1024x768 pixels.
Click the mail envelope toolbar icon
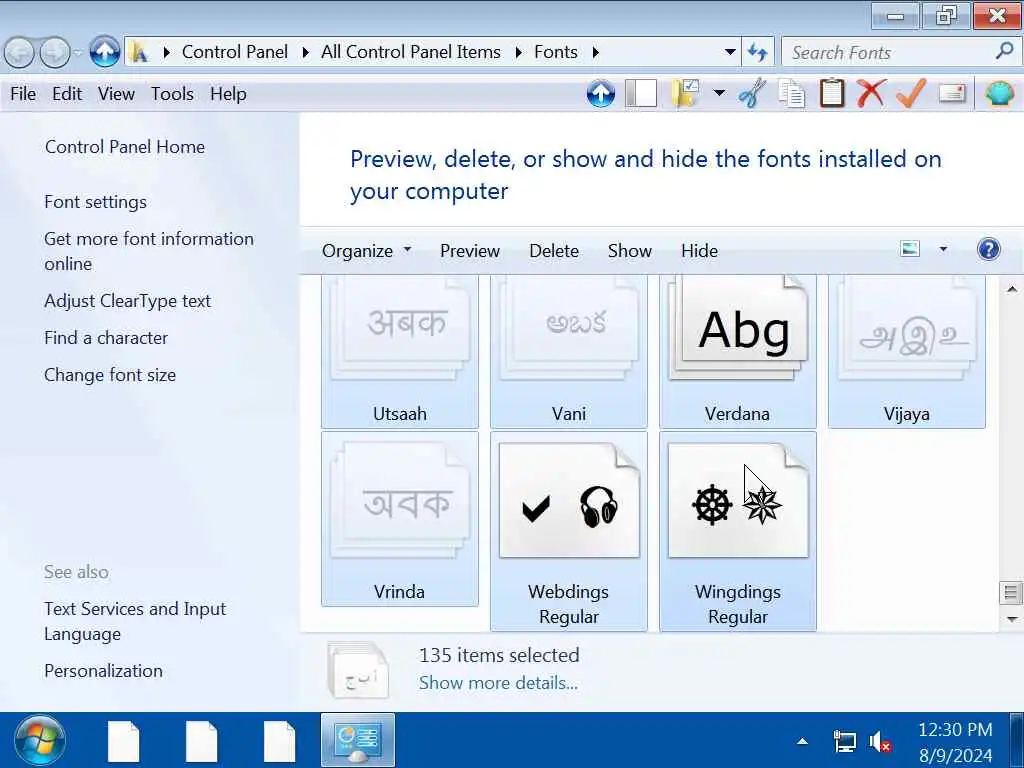952,93
